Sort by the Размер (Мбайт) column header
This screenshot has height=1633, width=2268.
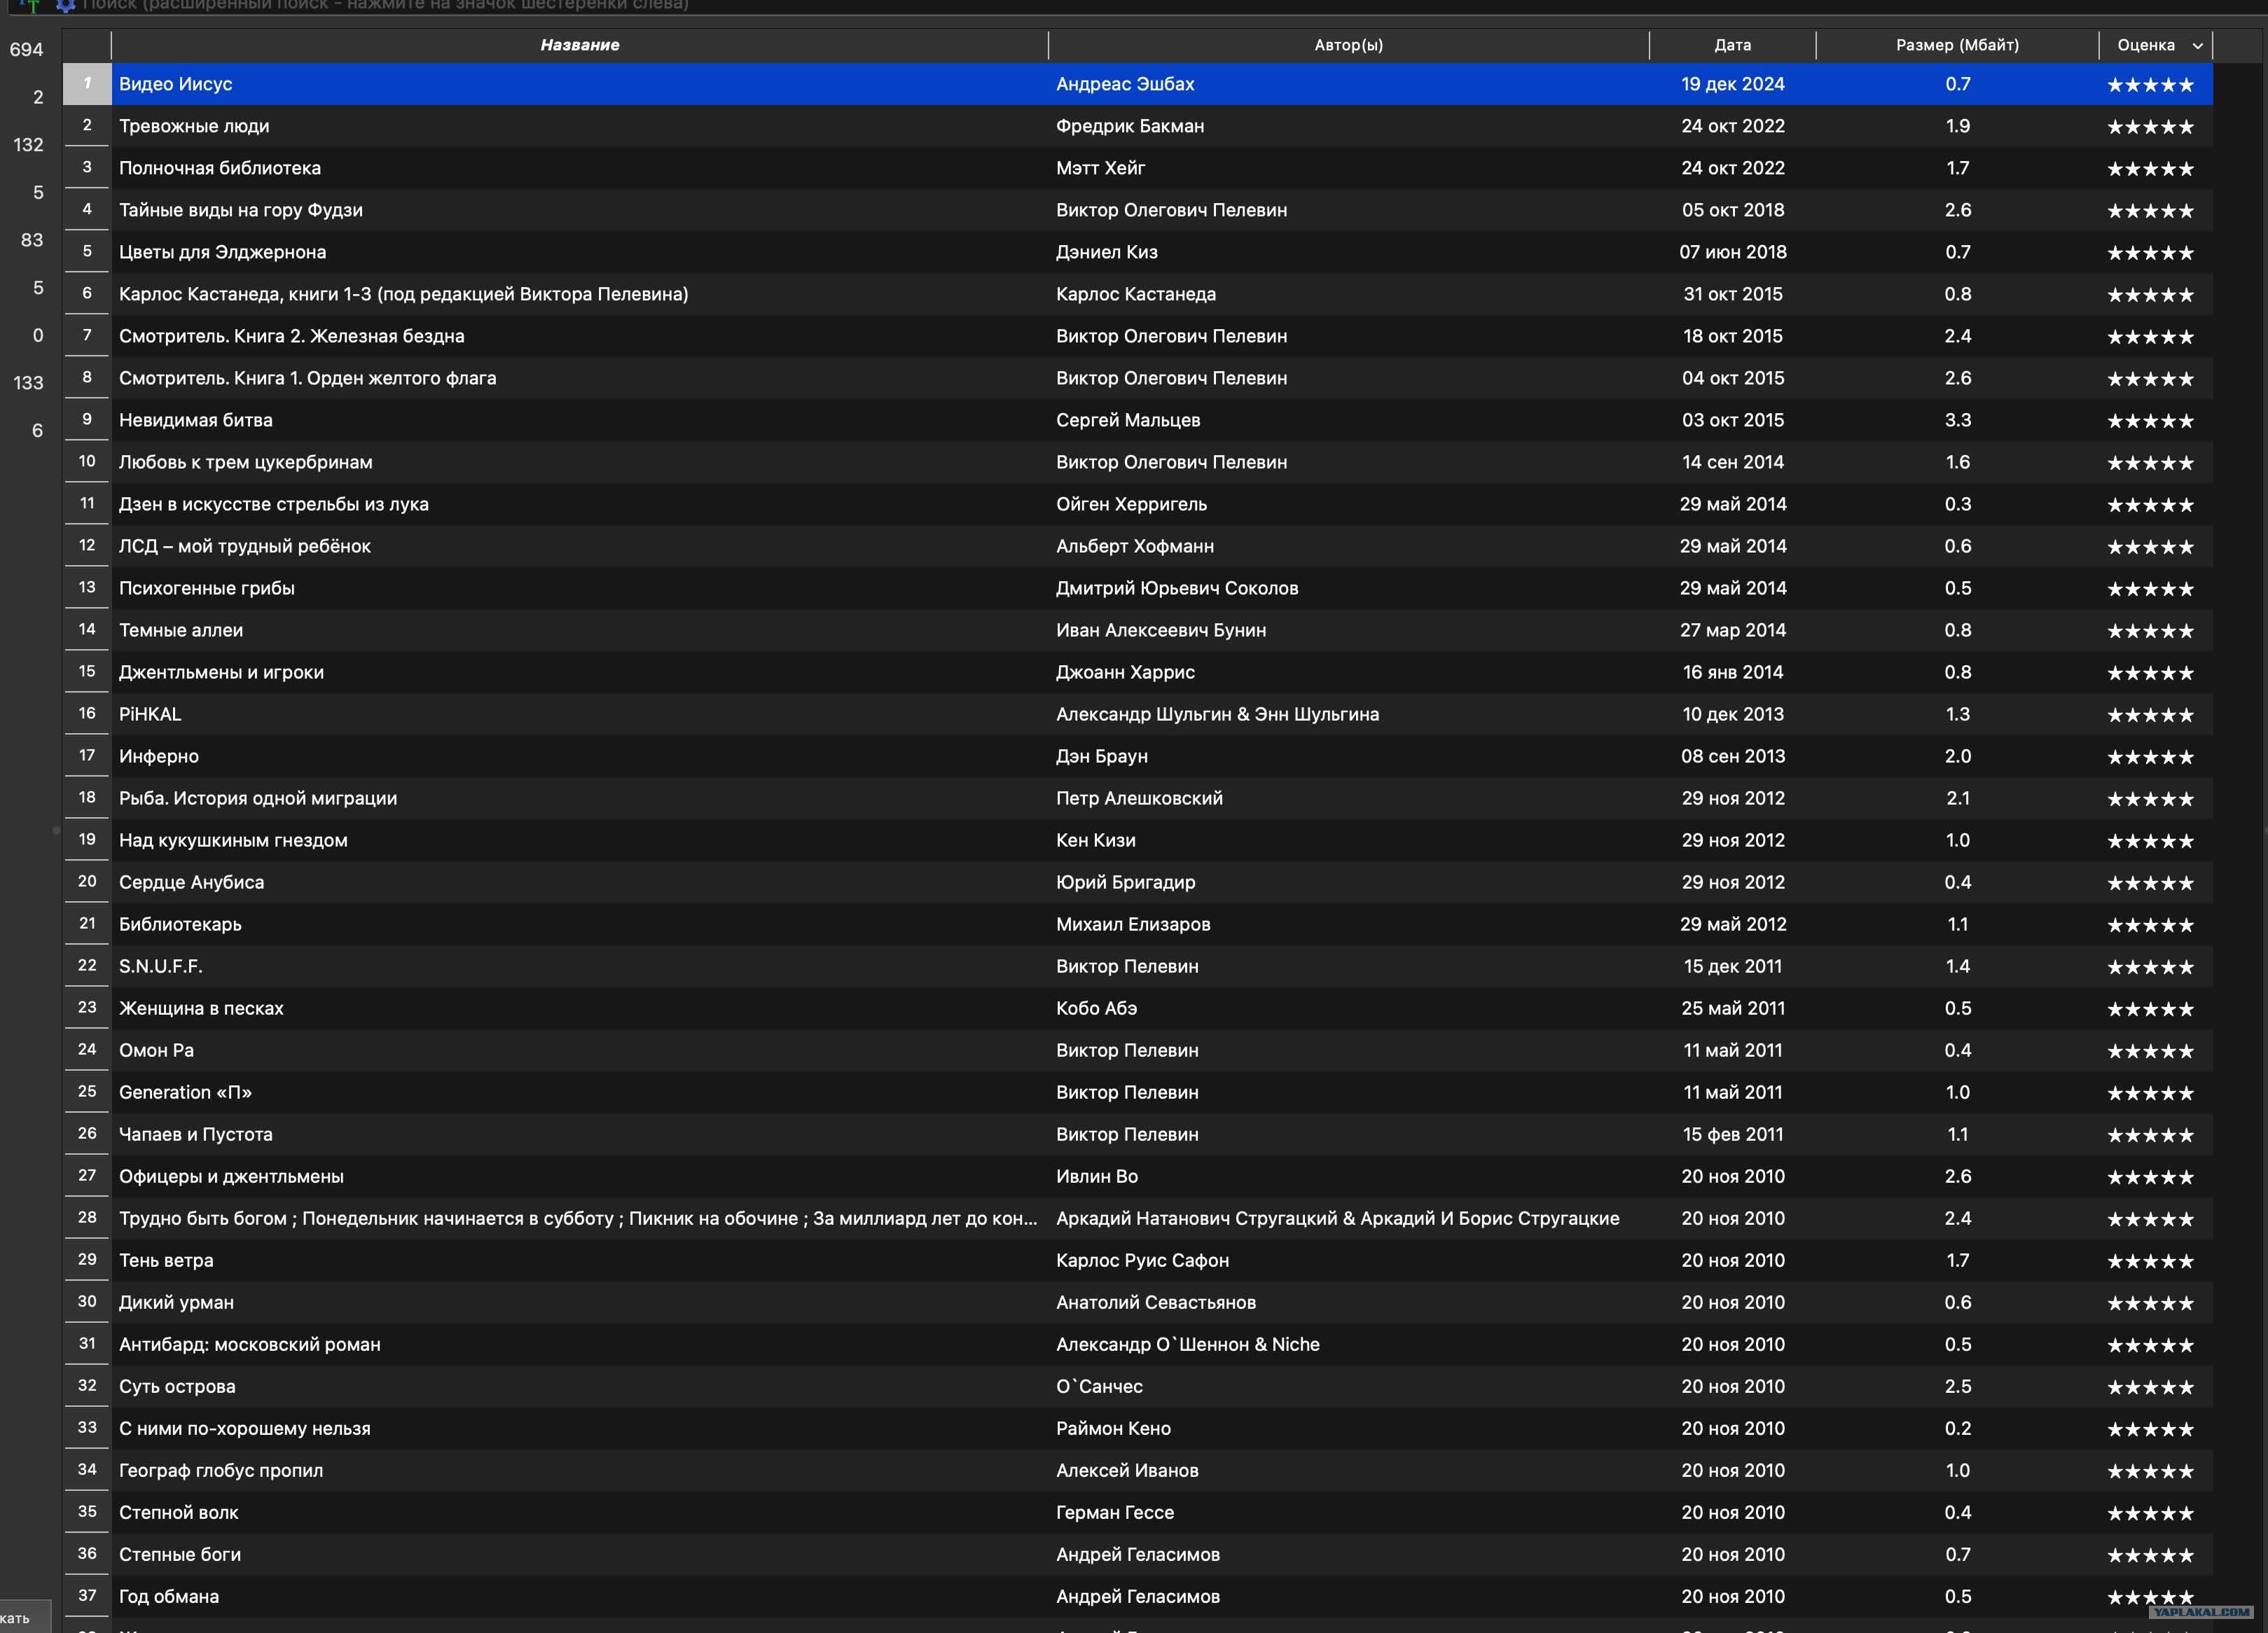pyautogui.click(x=1957, y=45)
